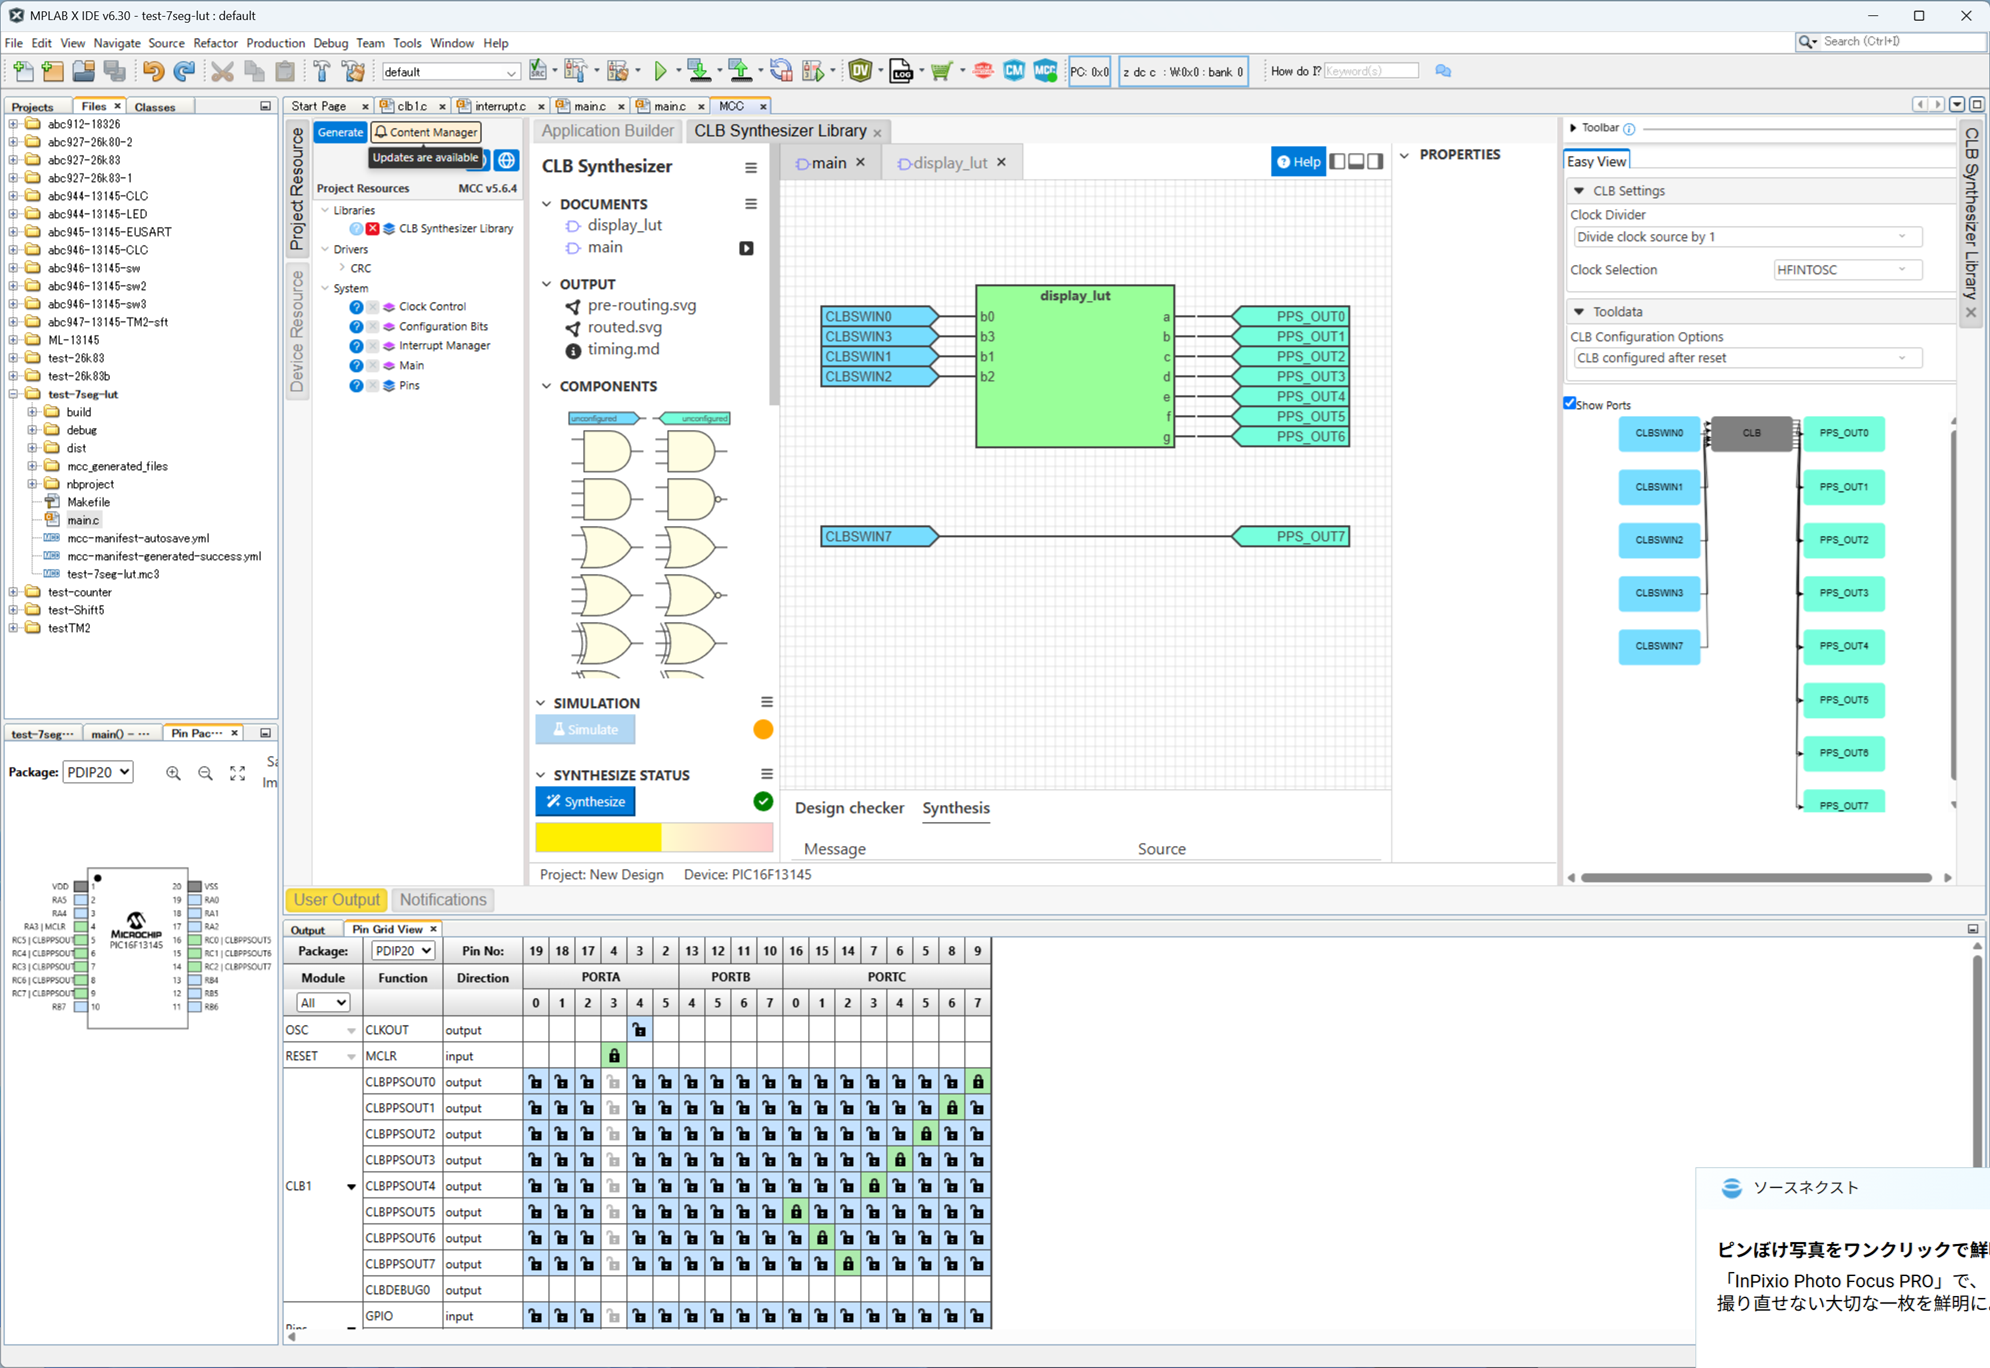1990x1368 pixels.
Task: Open the Module All filter dropdown
Action: tap(322, 1003)
